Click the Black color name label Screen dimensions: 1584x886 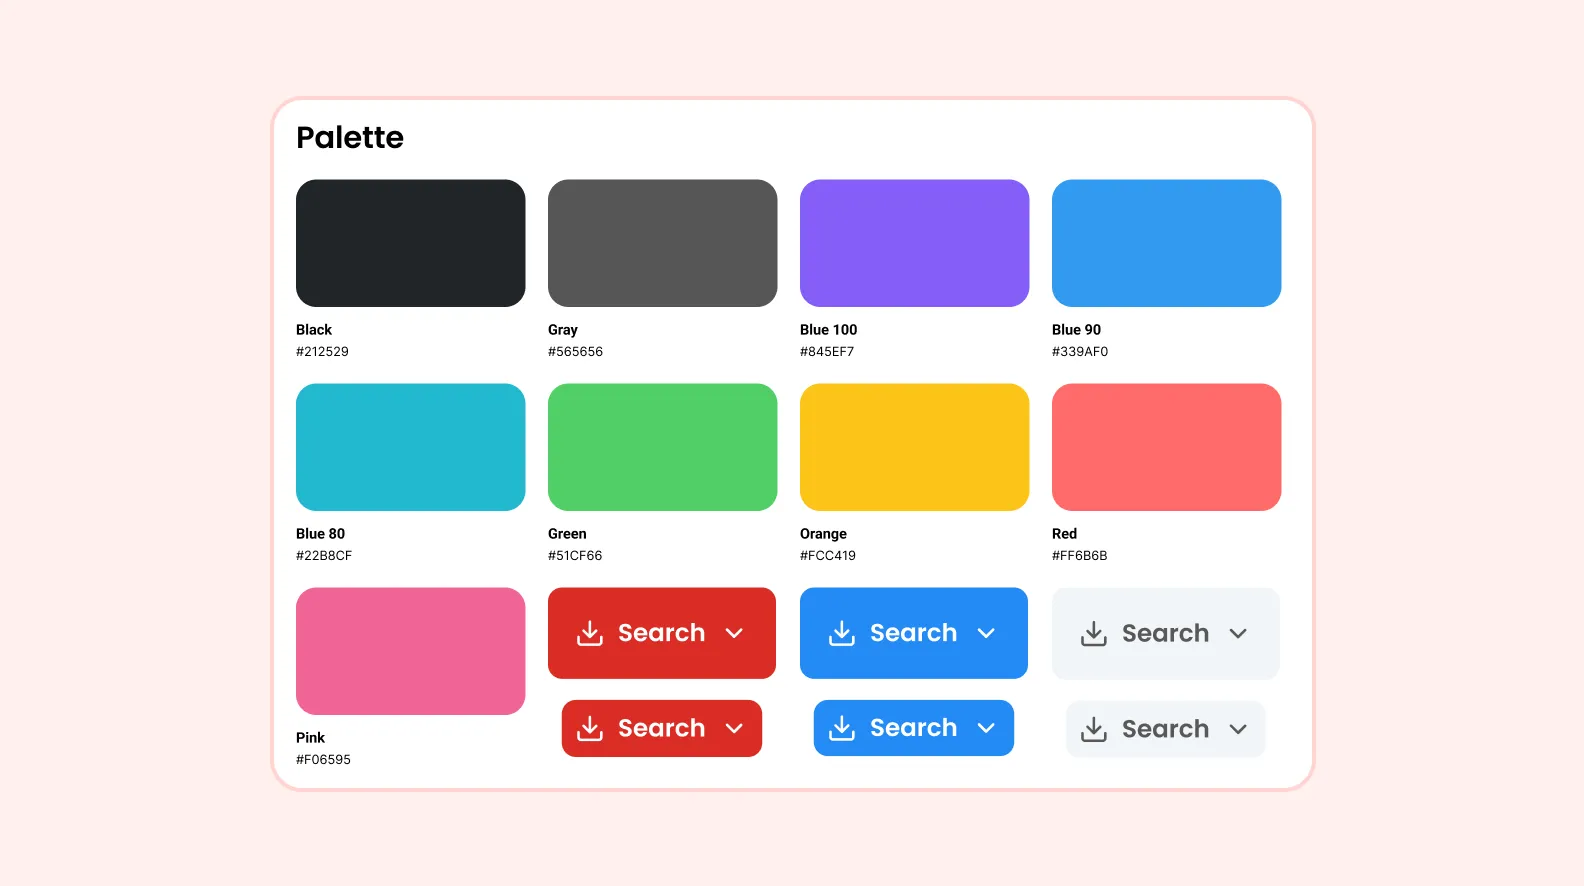(x=314, y=330)
